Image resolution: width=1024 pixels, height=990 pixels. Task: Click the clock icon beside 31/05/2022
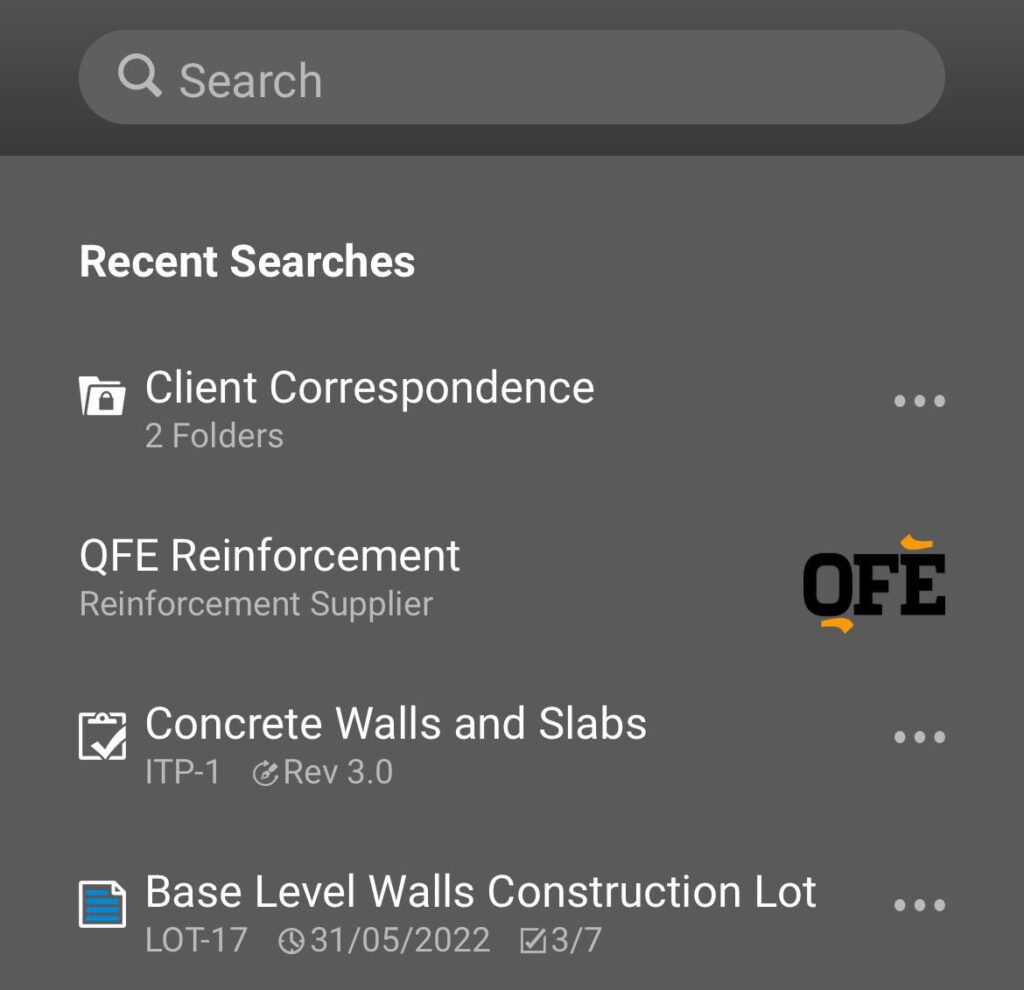pos(291,941)
